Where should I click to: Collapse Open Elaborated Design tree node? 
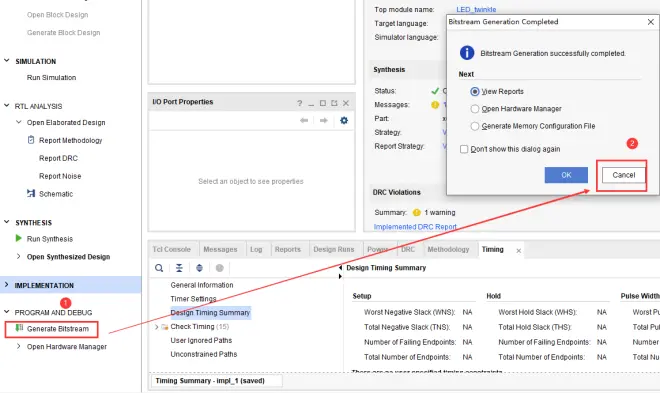(19, 122)
